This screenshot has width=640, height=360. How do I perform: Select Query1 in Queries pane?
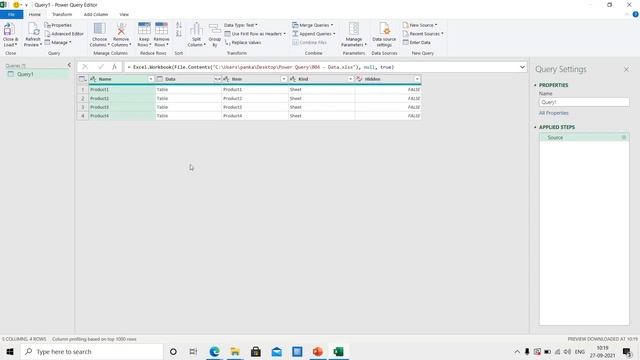click(37, 74)
